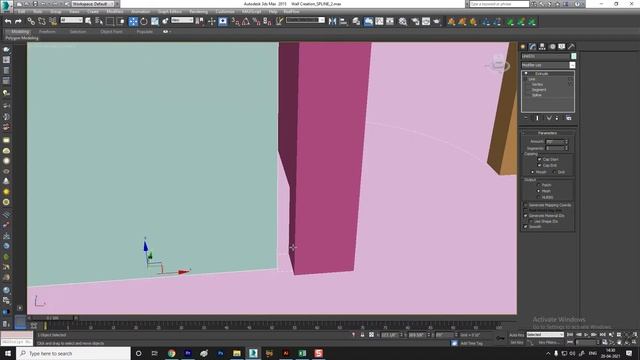Screen dimensions: 640x360
Task: Toggle the Percent Snap button
Action: point(256,21)
